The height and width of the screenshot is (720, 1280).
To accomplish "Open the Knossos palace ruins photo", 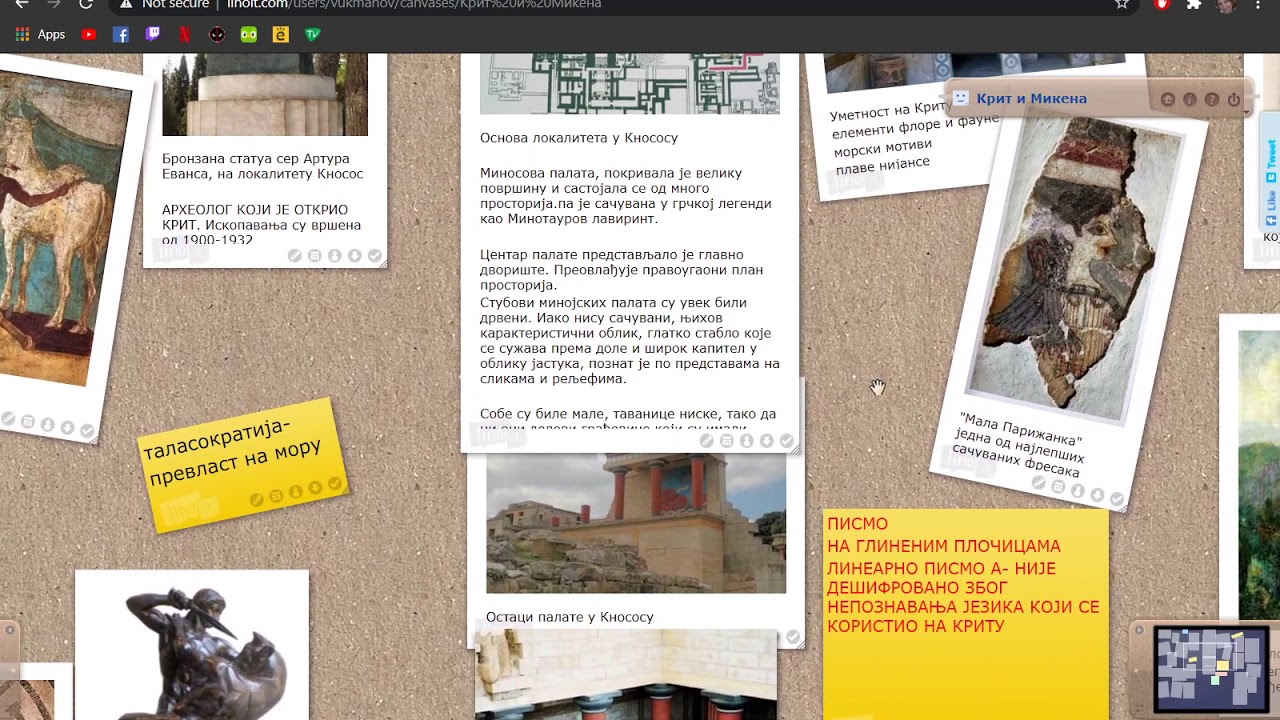I will pyautogui.click(x=636, y=524).
